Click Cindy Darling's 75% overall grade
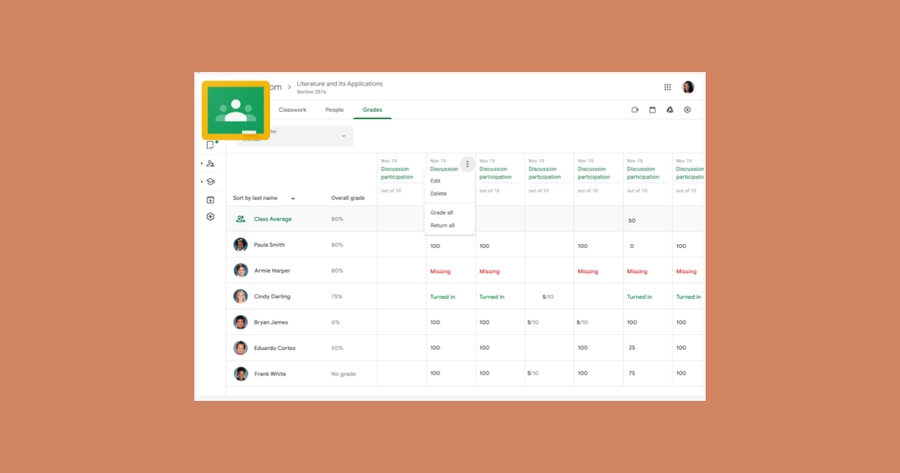This screenshot has height=473, width=900. tap(336, 296)
